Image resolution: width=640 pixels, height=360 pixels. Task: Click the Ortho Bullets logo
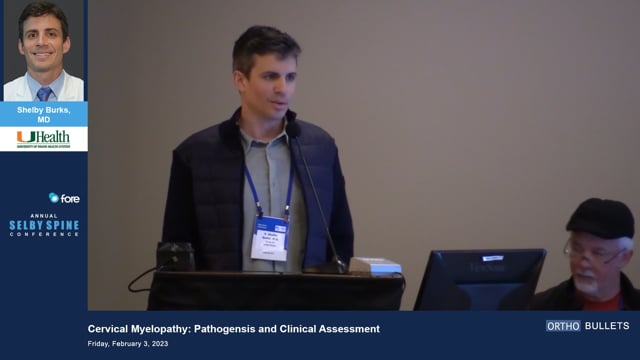587,326
